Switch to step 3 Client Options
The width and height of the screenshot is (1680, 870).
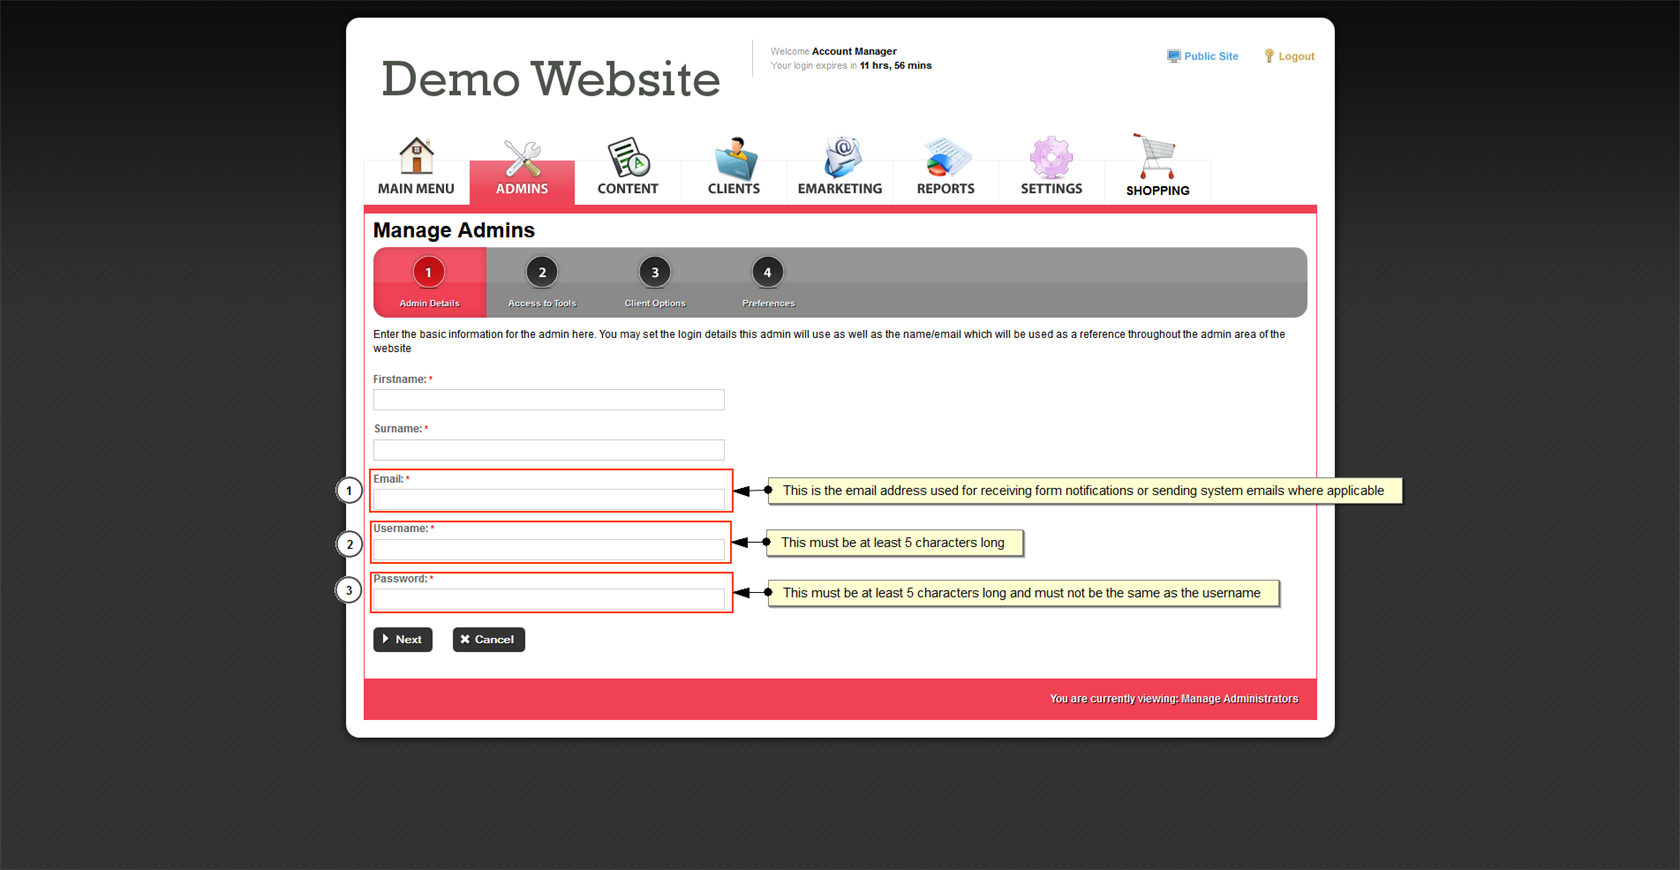point(655,273)
